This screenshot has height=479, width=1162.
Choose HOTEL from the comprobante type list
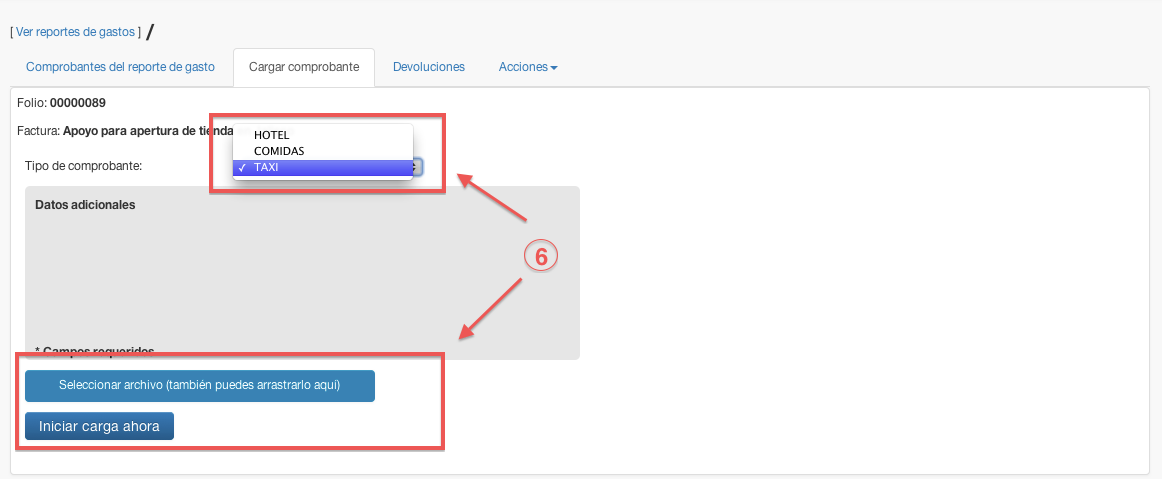(322, 135)
